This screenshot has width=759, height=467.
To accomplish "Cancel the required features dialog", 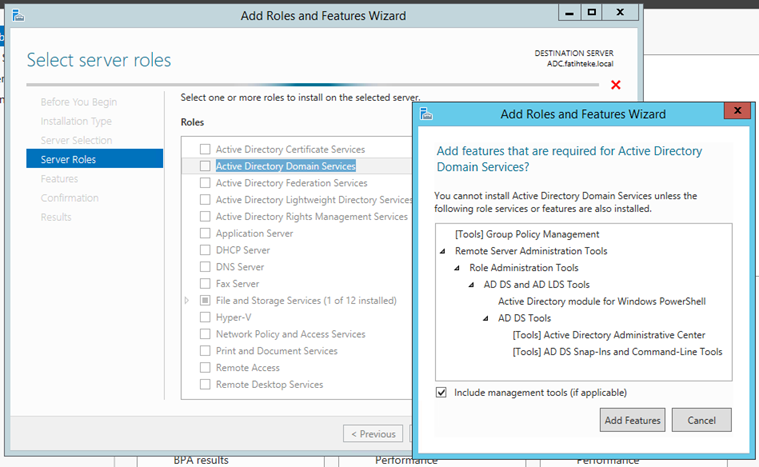I will (x=701, y=420).
